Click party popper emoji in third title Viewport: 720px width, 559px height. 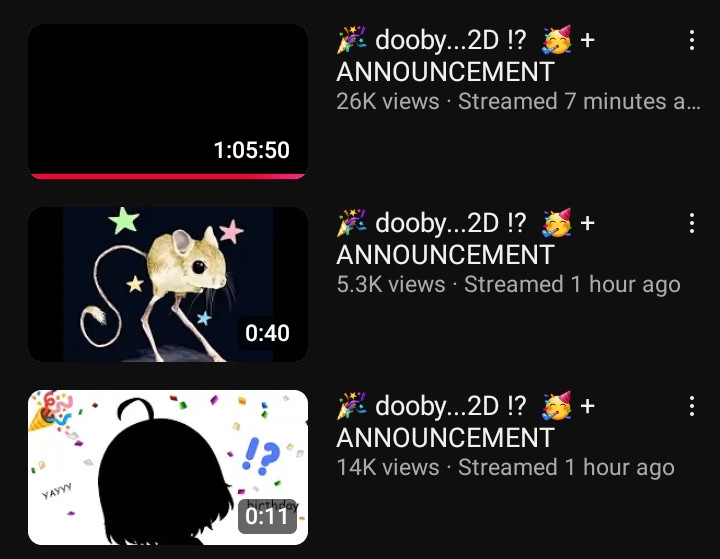pos(352,406)
